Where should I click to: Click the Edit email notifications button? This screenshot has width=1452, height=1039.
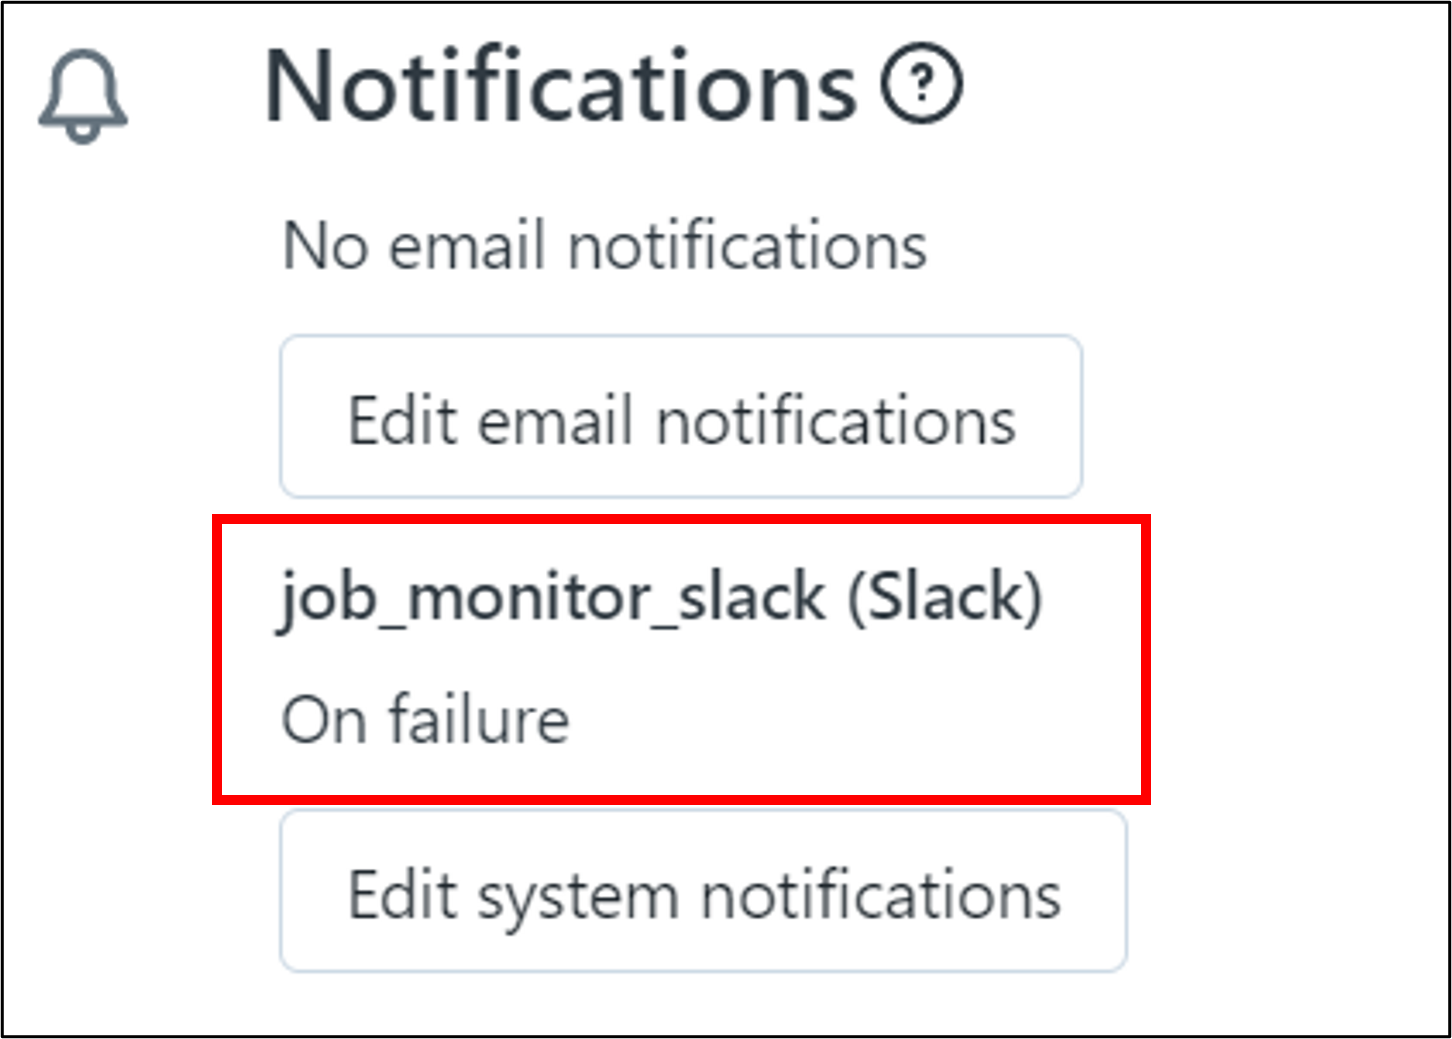click(x=680, y=417)
